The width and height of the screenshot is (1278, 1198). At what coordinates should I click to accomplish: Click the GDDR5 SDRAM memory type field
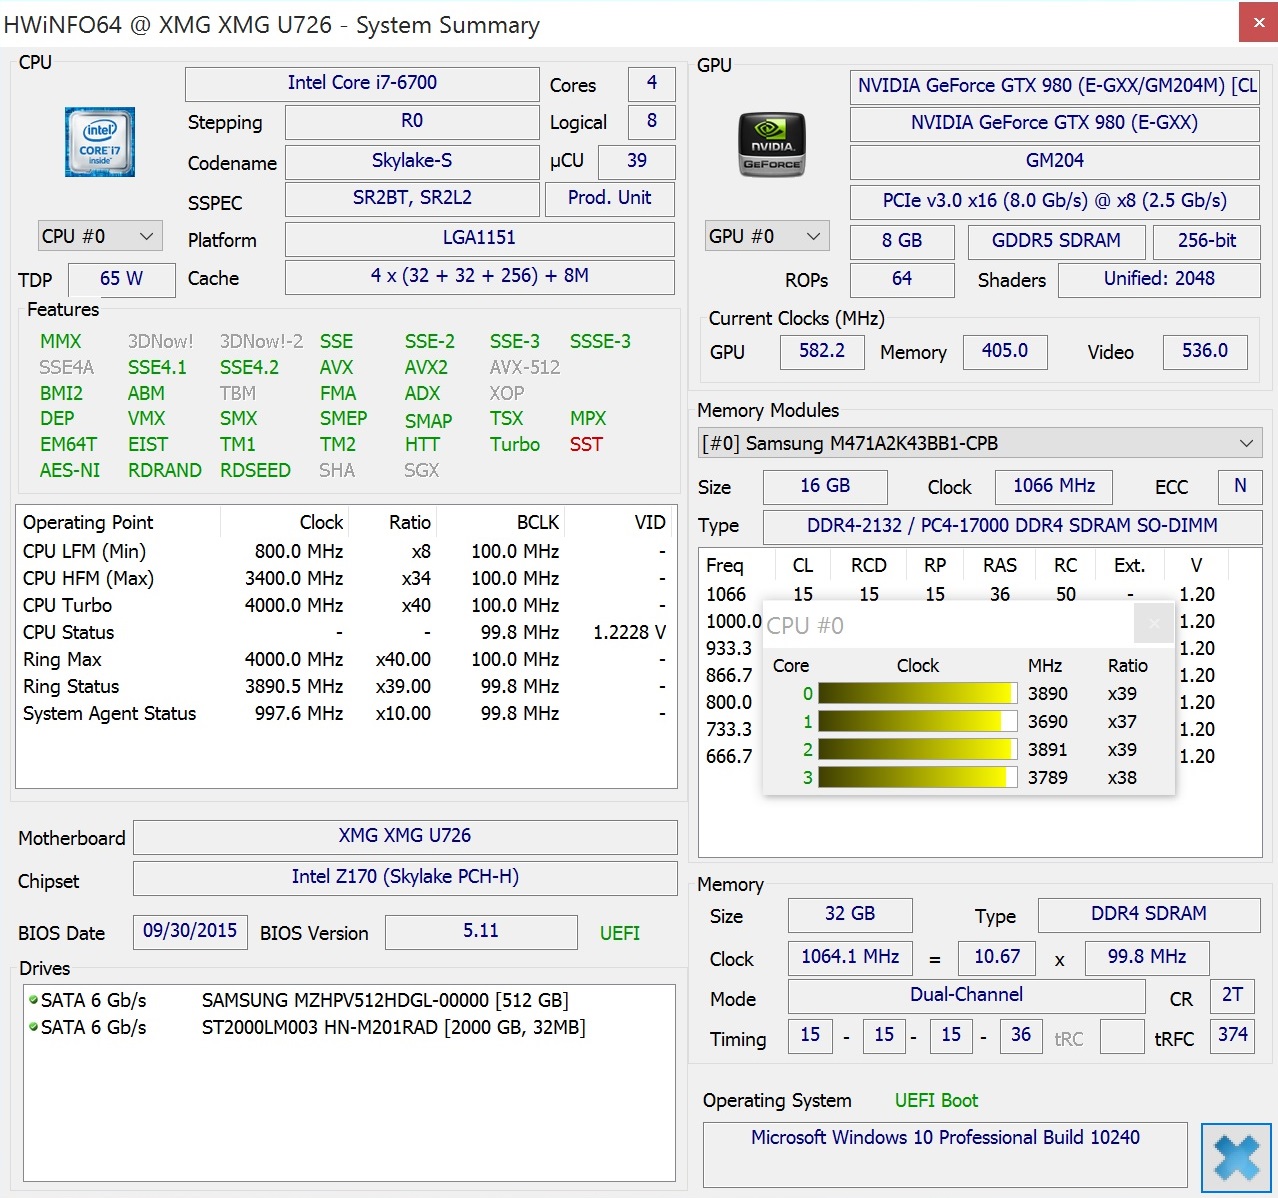coord(1056,241)
